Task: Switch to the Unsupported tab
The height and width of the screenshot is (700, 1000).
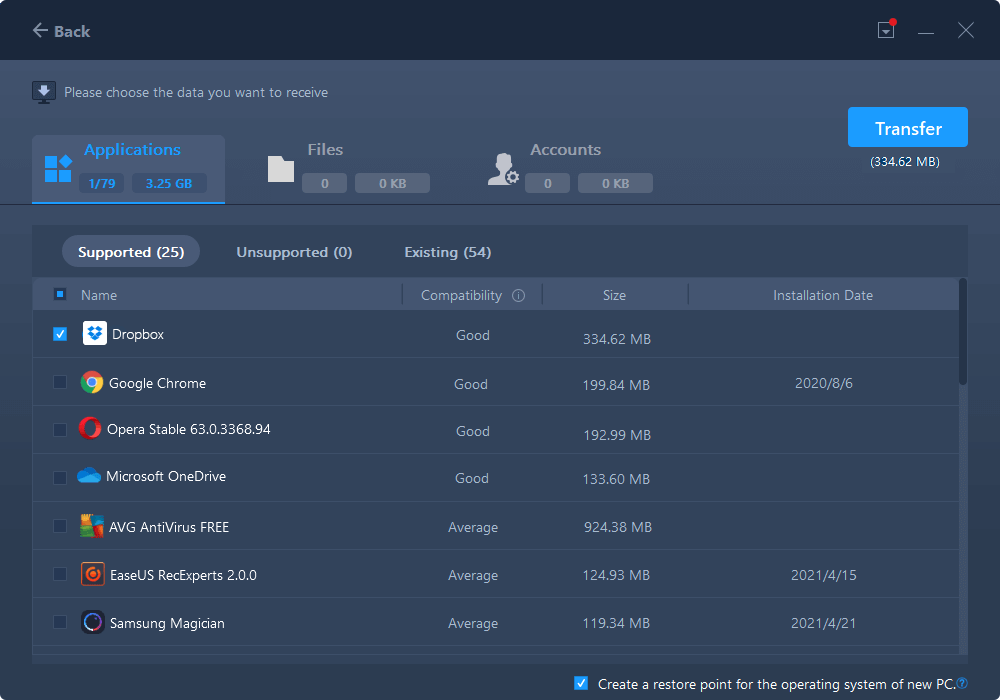Action: coord(294,251)
